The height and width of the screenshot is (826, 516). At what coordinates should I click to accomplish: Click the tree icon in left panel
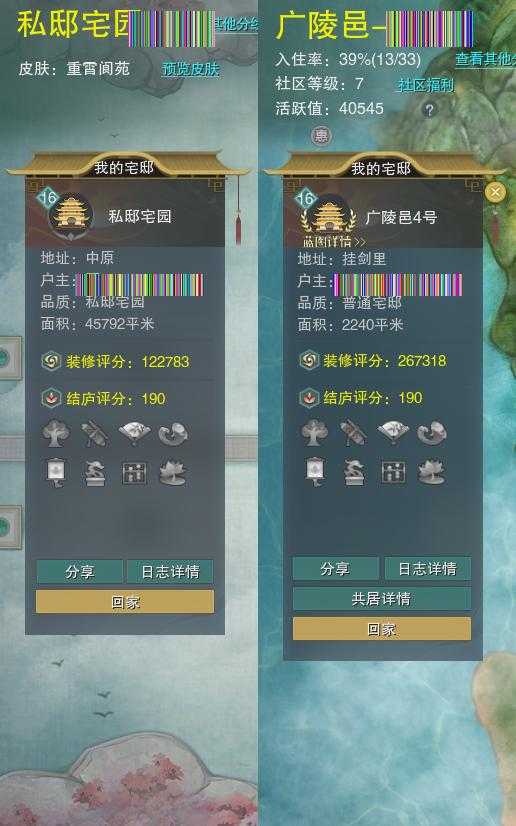(56, 434)
